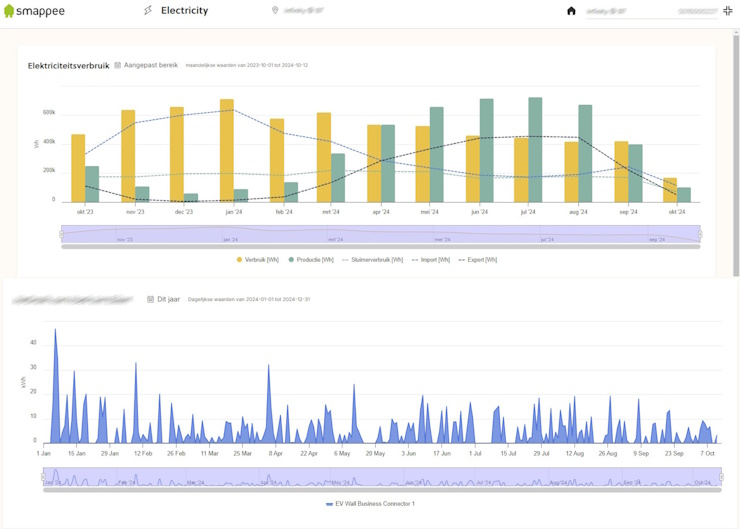The image size is (740, 529).
Task: Click right handle of monthly range navigator
Action: pyautogui.click(x=700, y=234)
